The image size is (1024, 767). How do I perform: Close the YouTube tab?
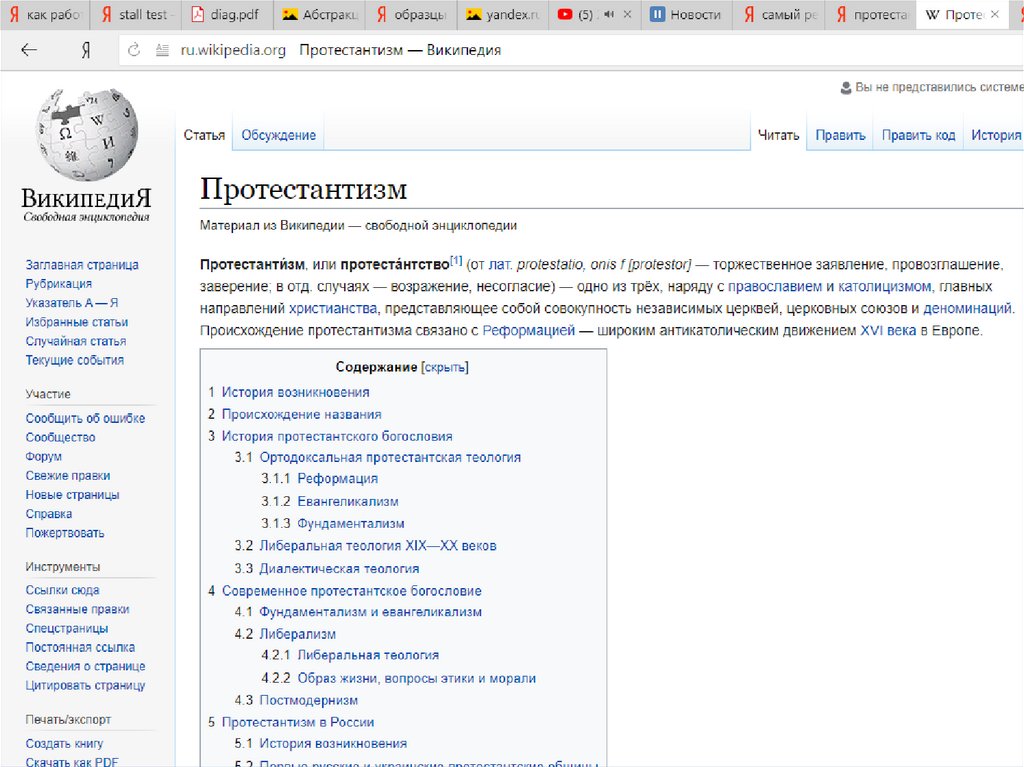(x=627, y=15)
